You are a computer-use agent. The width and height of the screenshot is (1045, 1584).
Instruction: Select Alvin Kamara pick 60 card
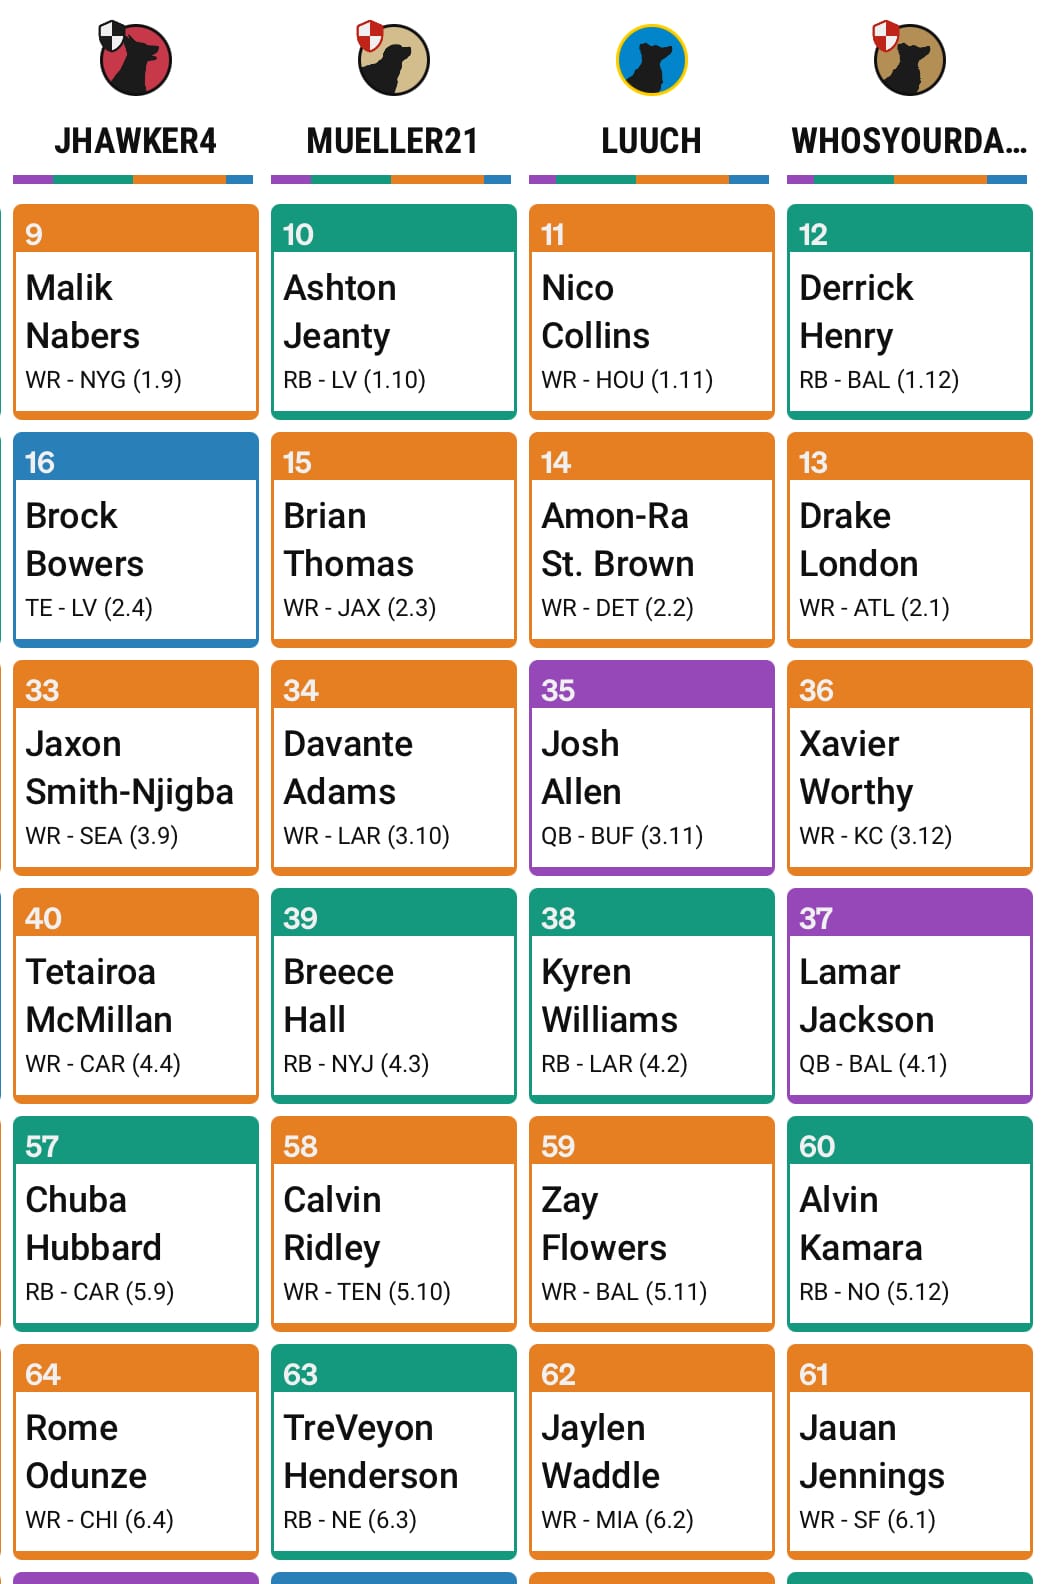pyautogui.click(x=910, y=1224)
